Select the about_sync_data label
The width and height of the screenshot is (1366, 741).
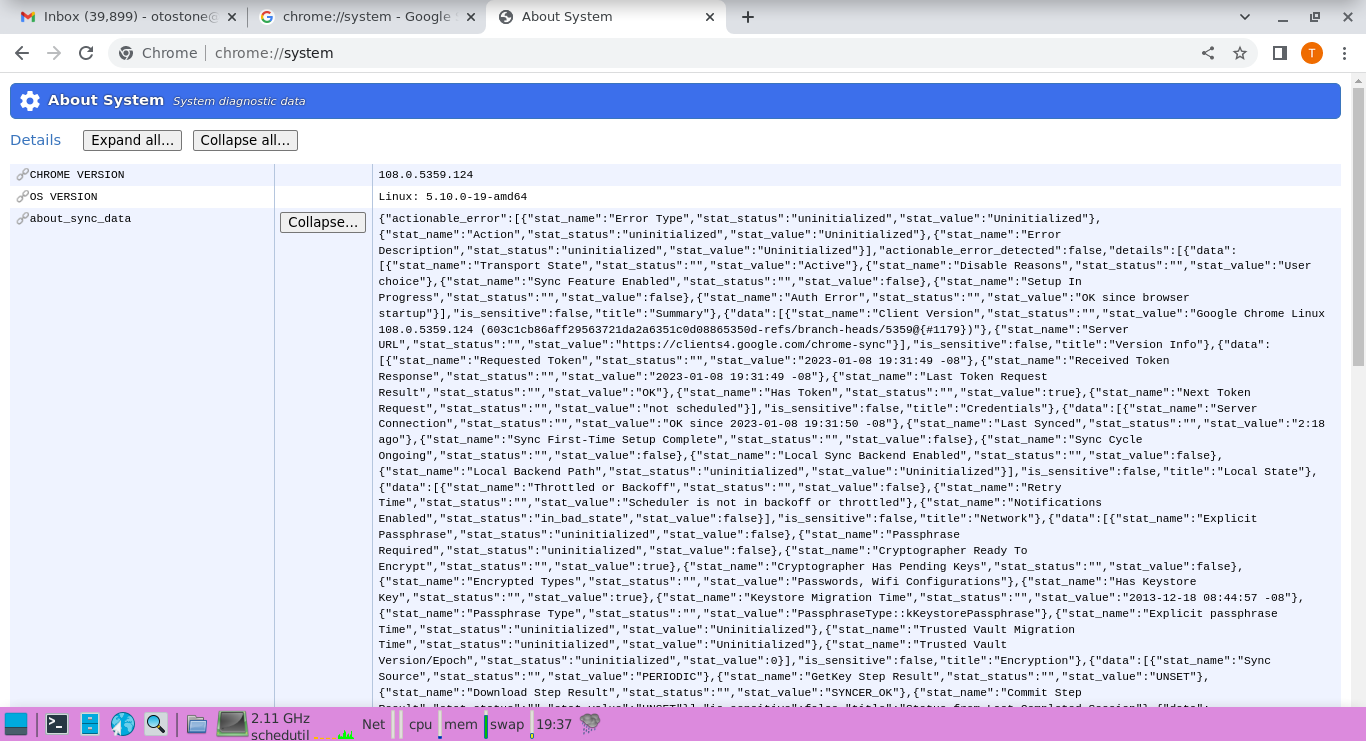pos(80,219)
